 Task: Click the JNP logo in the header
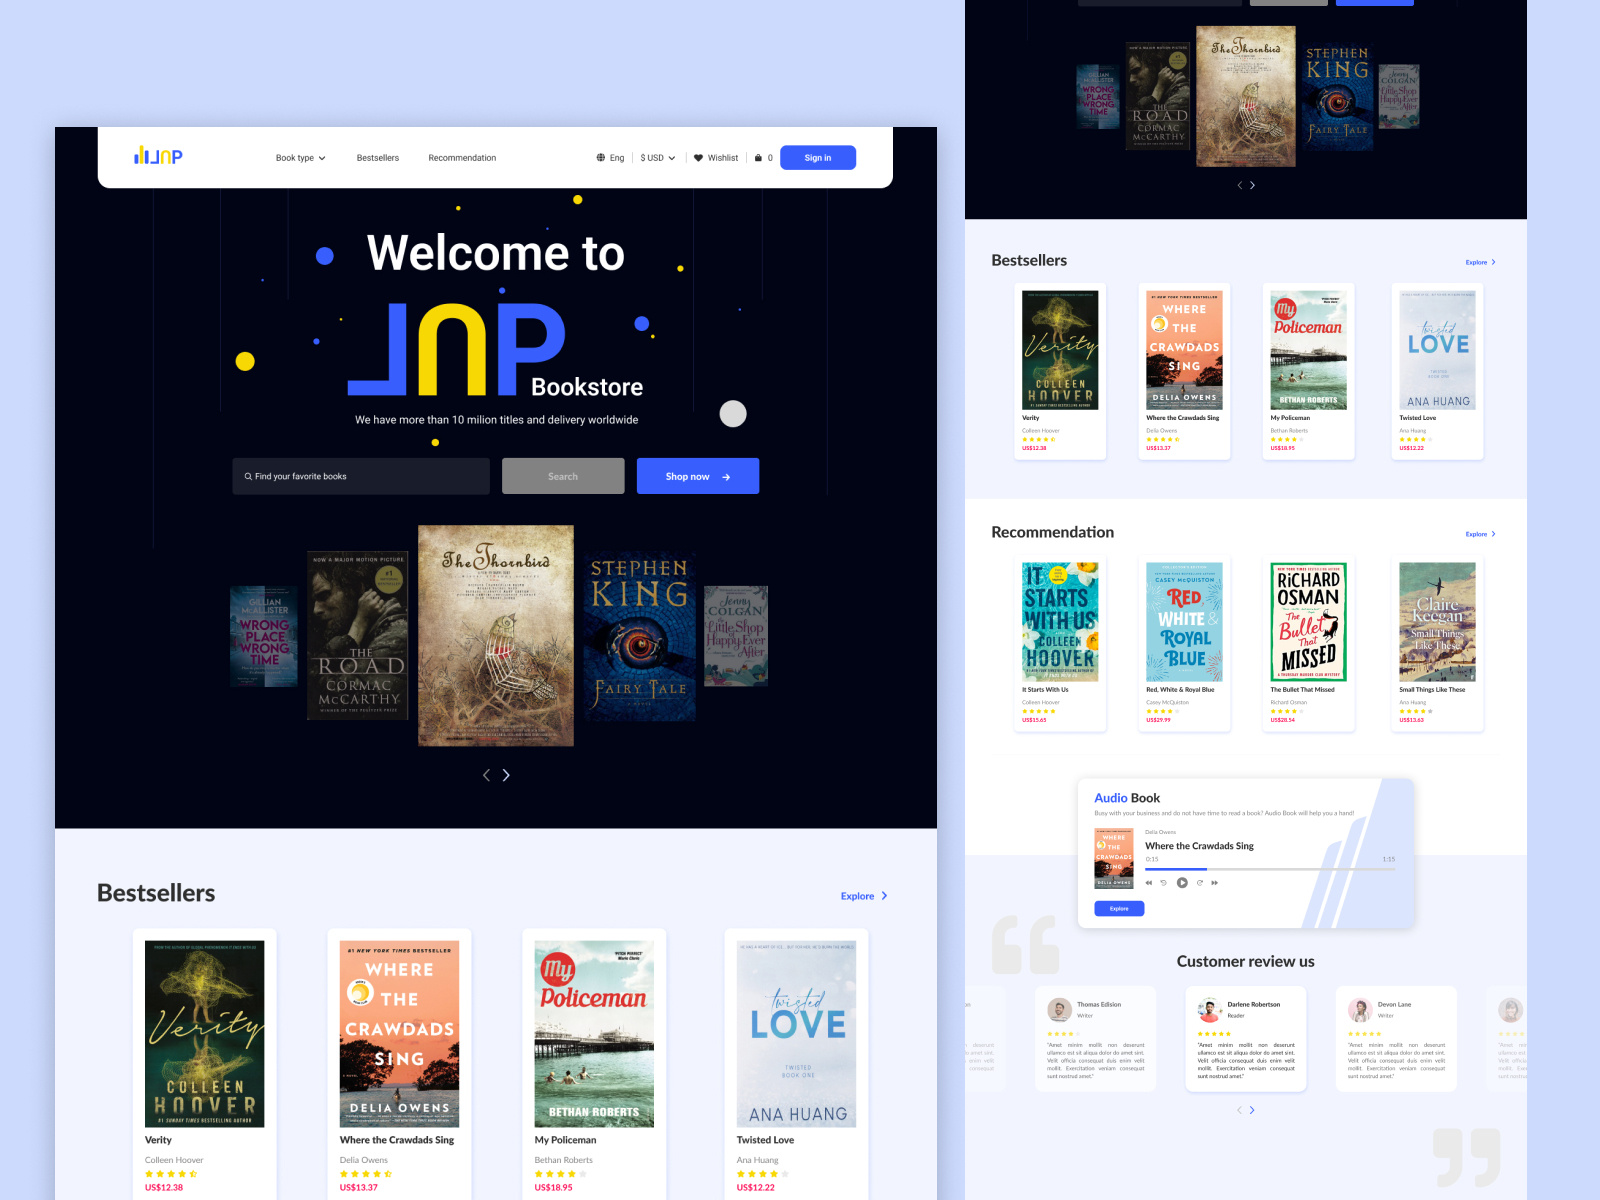158,156
